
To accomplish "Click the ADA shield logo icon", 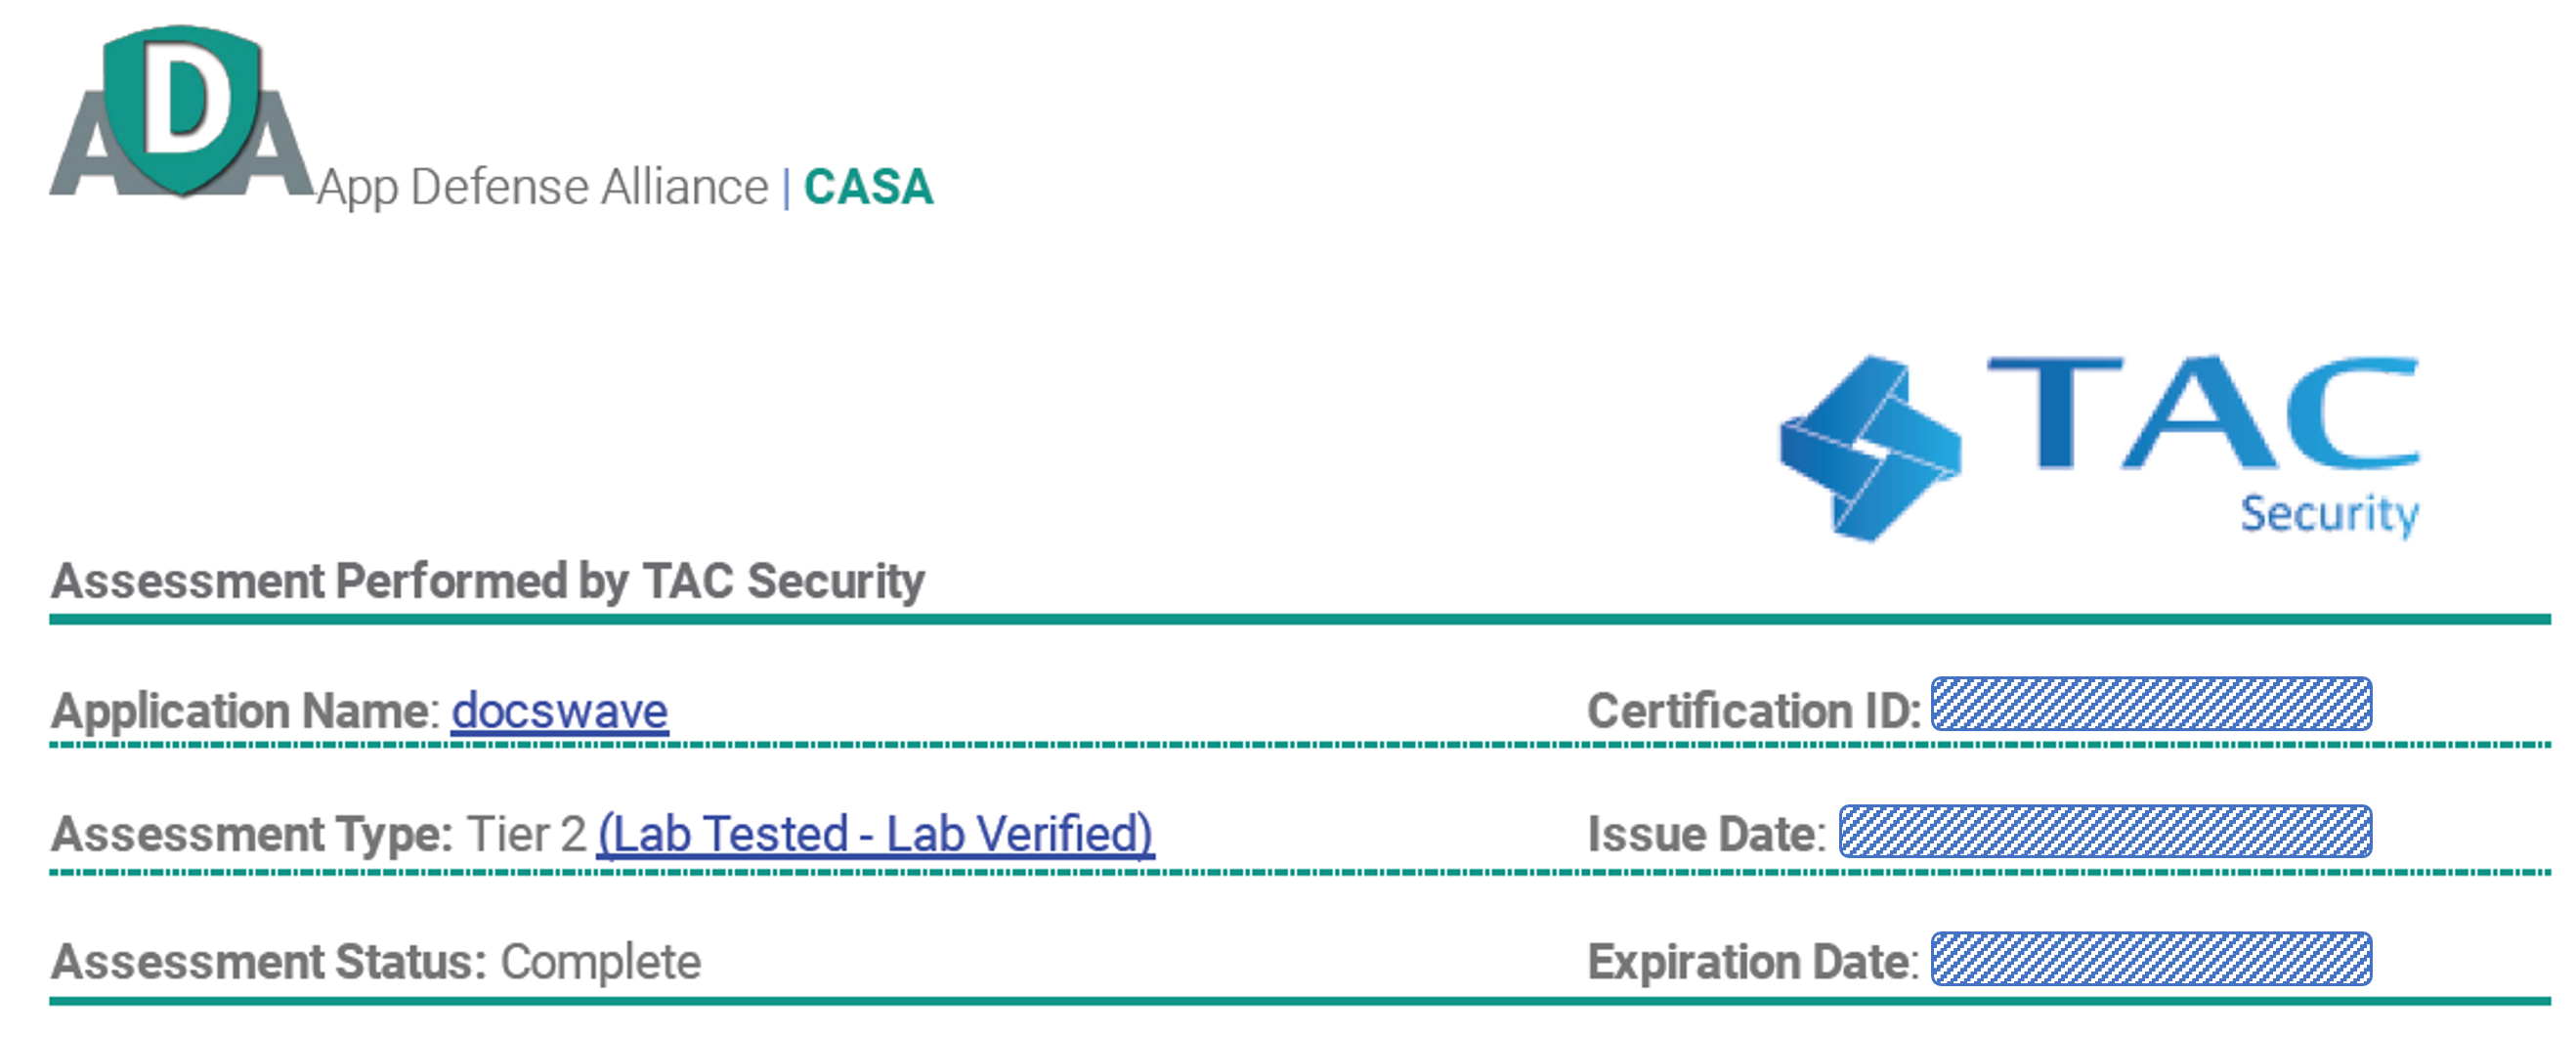I will 182,112.
